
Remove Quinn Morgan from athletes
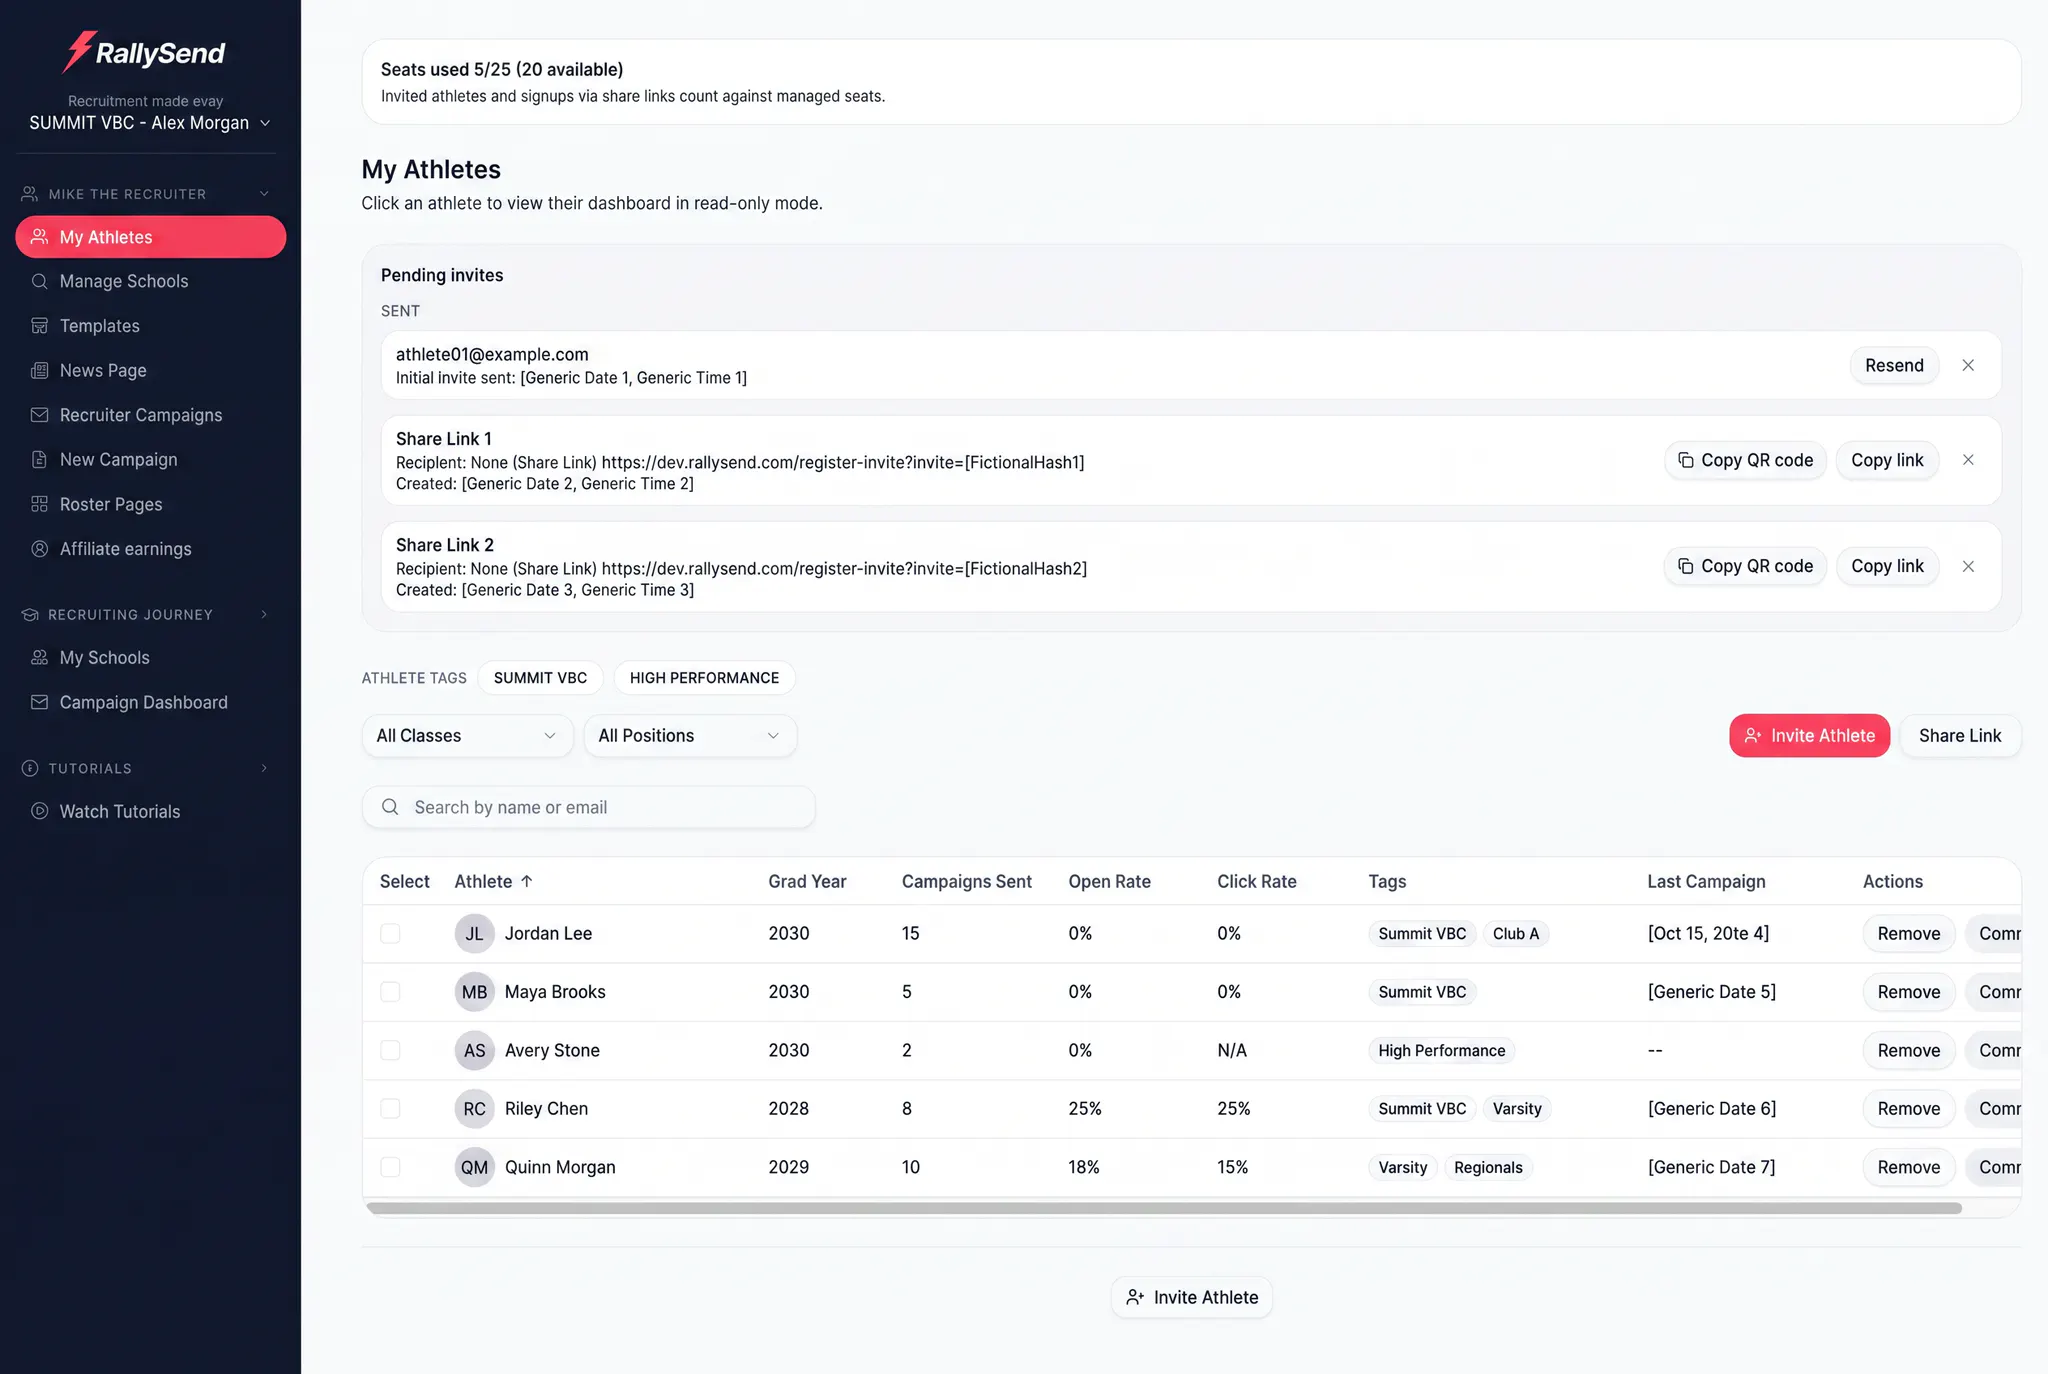pyautogui.click(x=1908, y=1167)
